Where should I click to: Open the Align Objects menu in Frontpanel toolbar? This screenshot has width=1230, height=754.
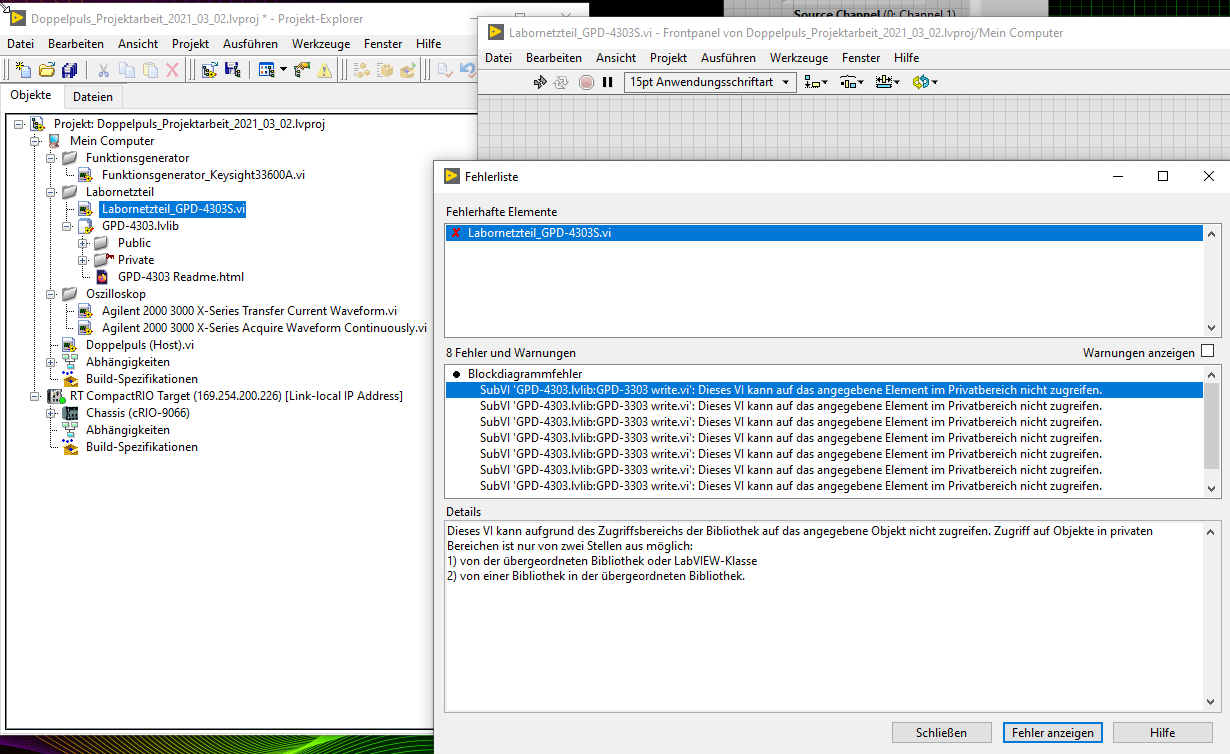(x=815, y=82)
